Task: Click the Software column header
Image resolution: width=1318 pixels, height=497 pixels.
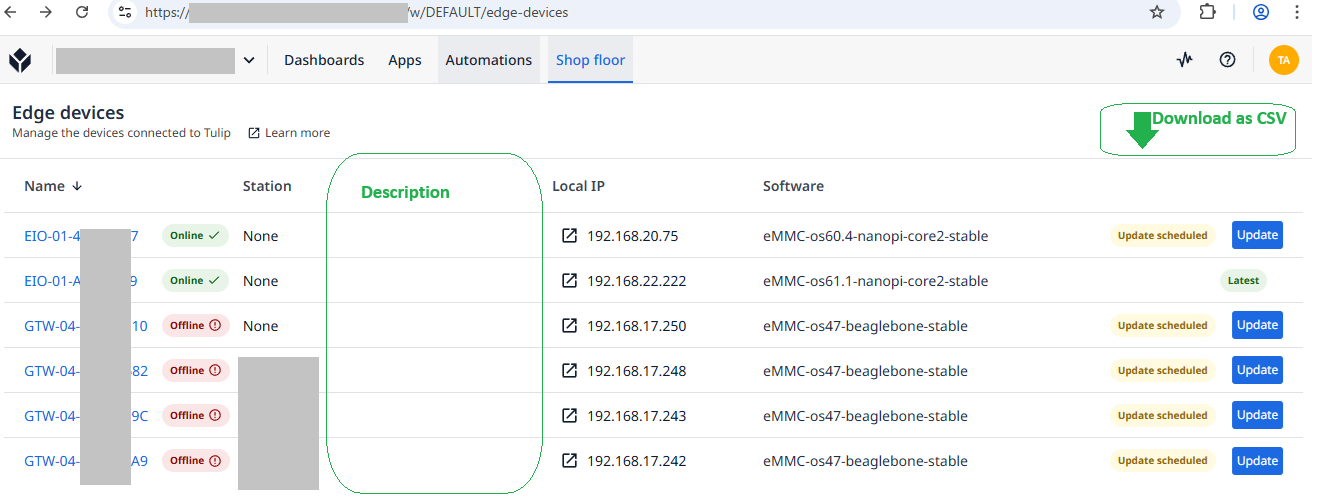Action: click(793, 186)
